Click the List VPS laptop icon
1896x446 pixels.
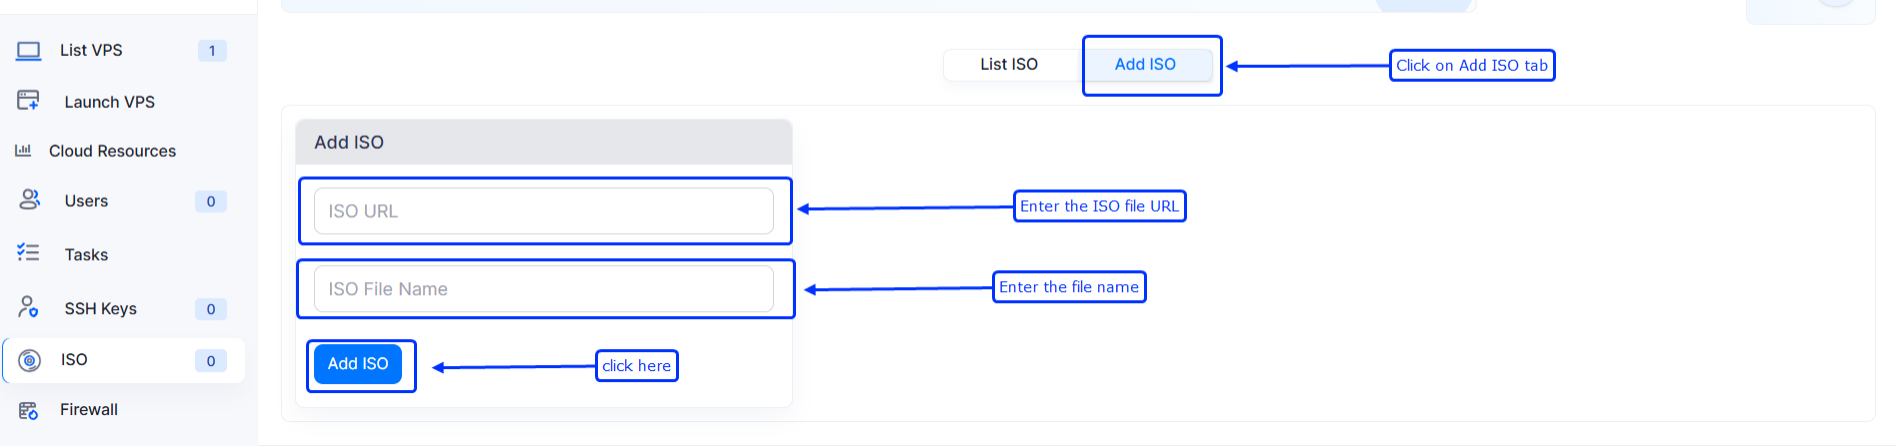pyautogui.click(x=29, y=50)
